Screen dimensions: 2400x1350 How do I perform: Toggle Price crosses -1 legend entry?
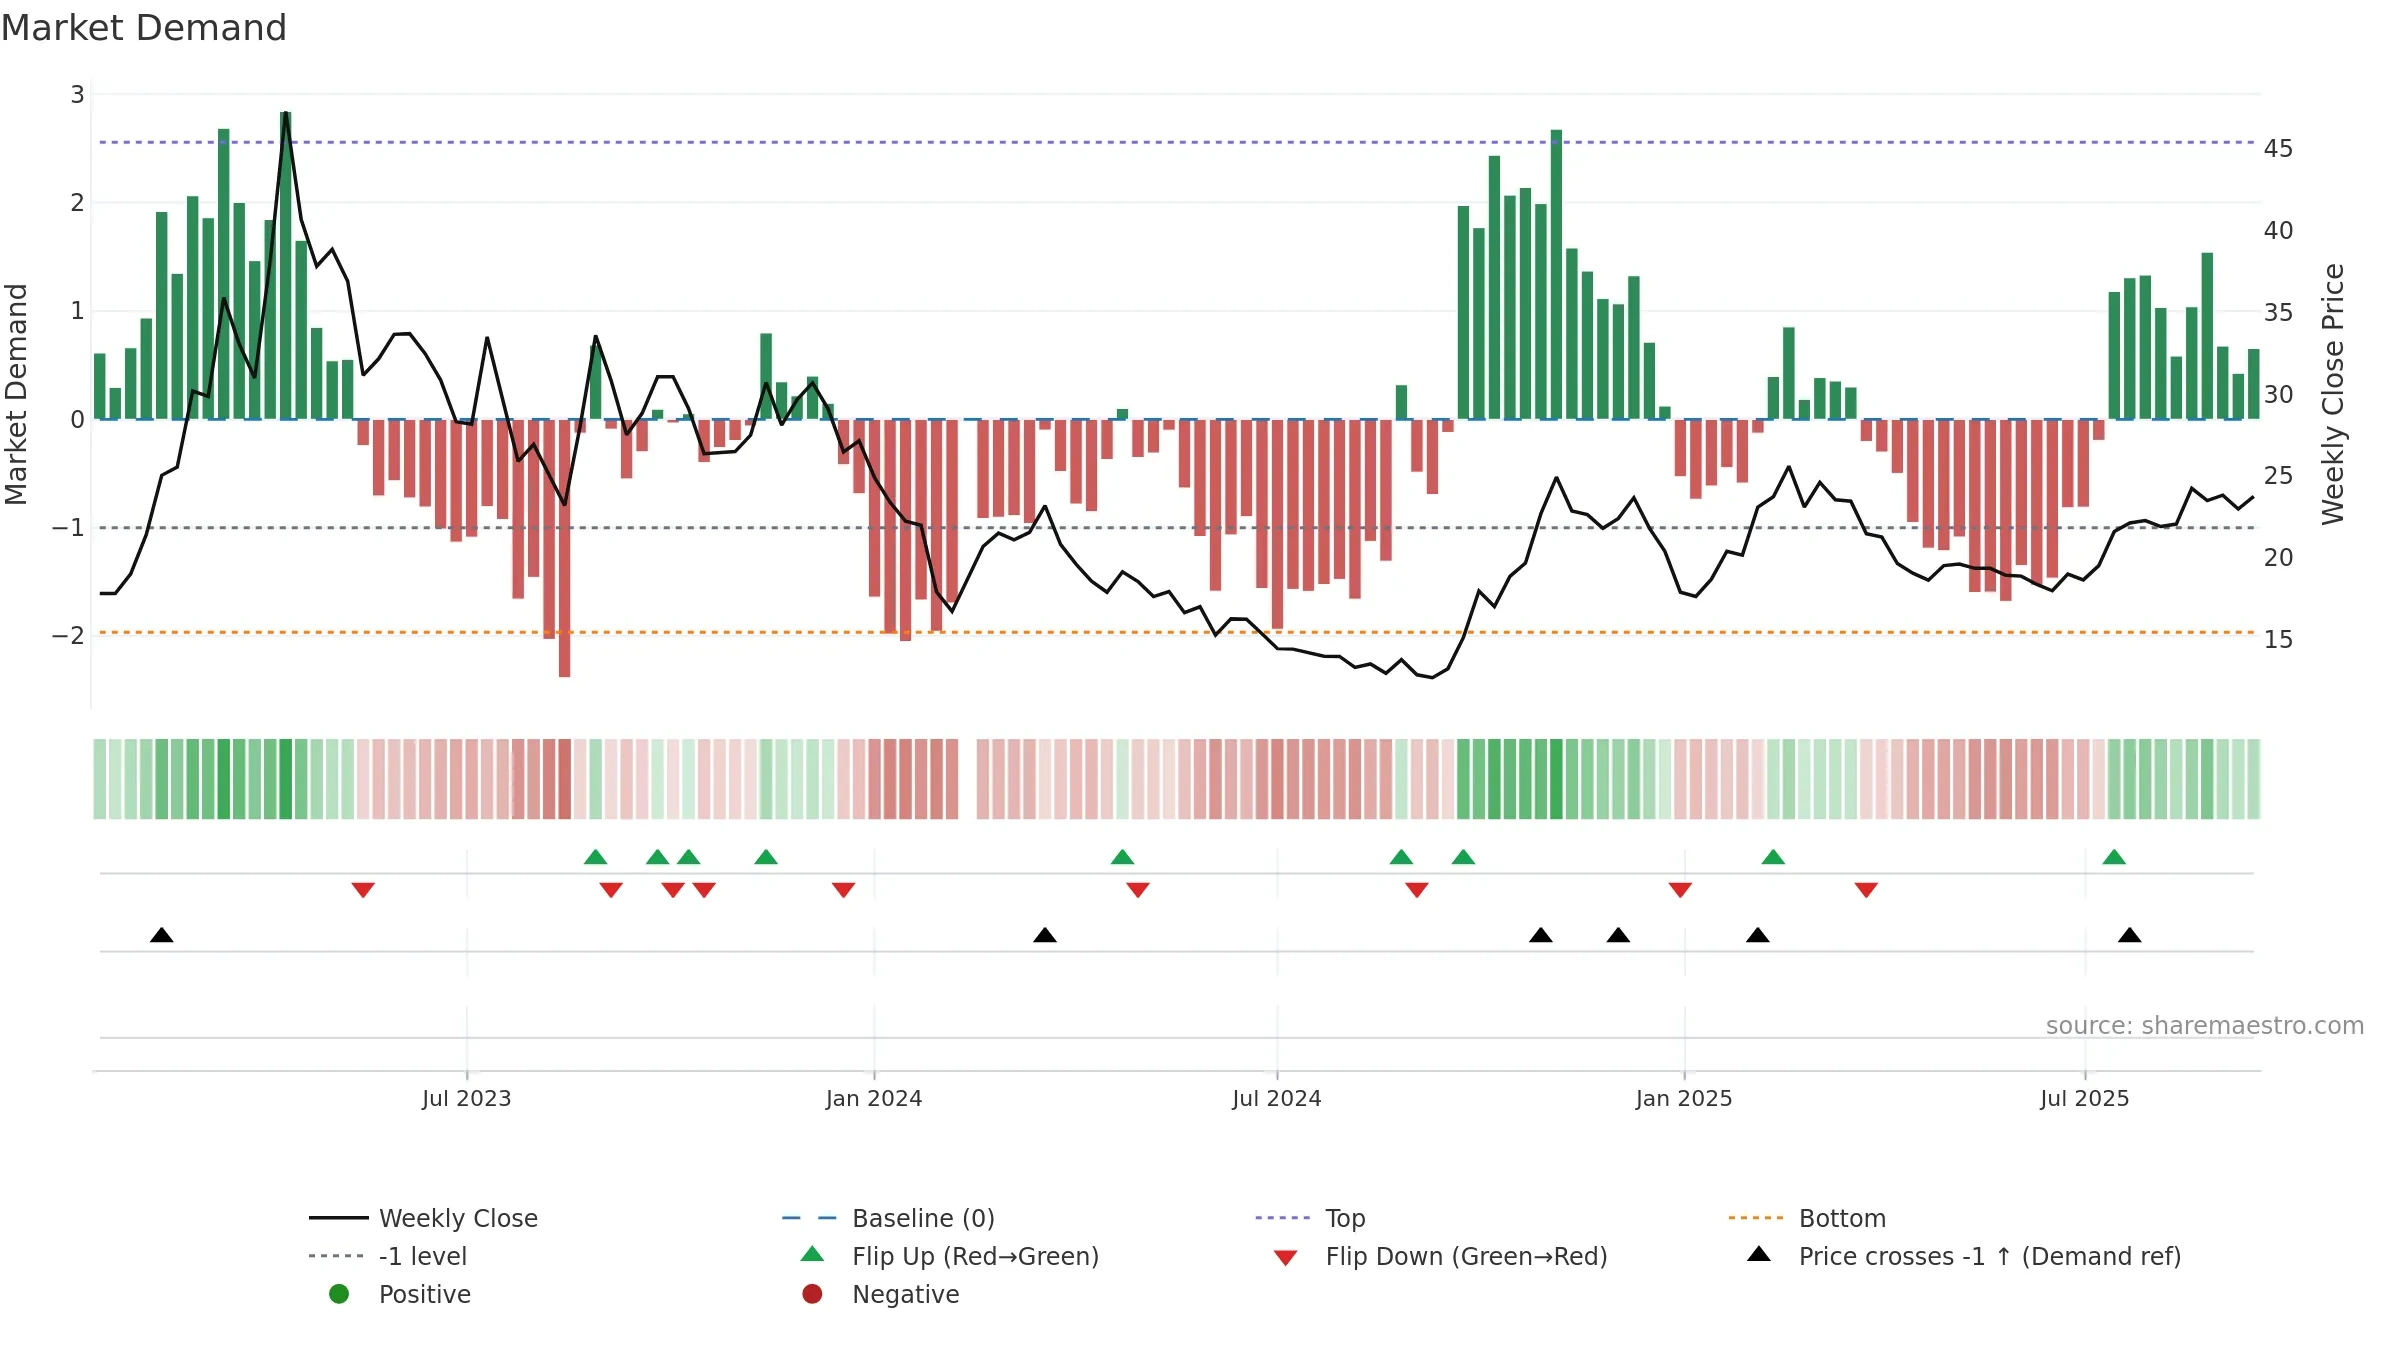pyautogui.click(x=1964, y=1256)
